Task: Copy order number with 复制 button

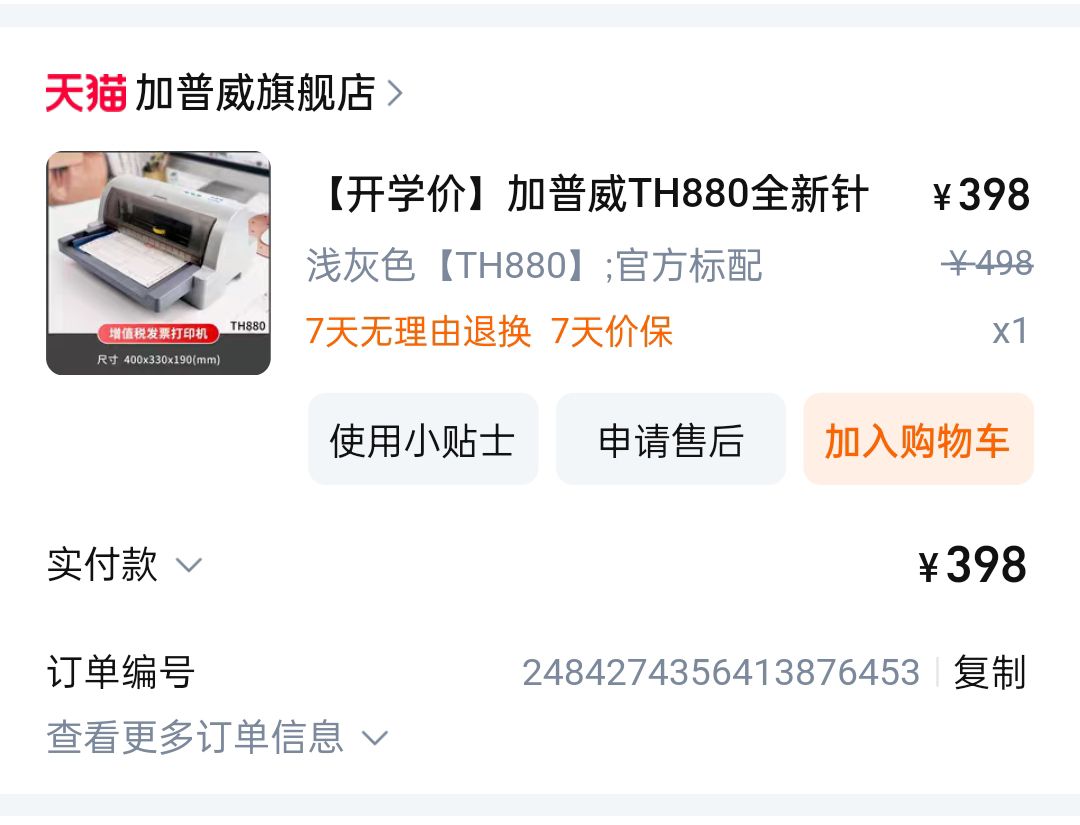Action: pos(990,672)
